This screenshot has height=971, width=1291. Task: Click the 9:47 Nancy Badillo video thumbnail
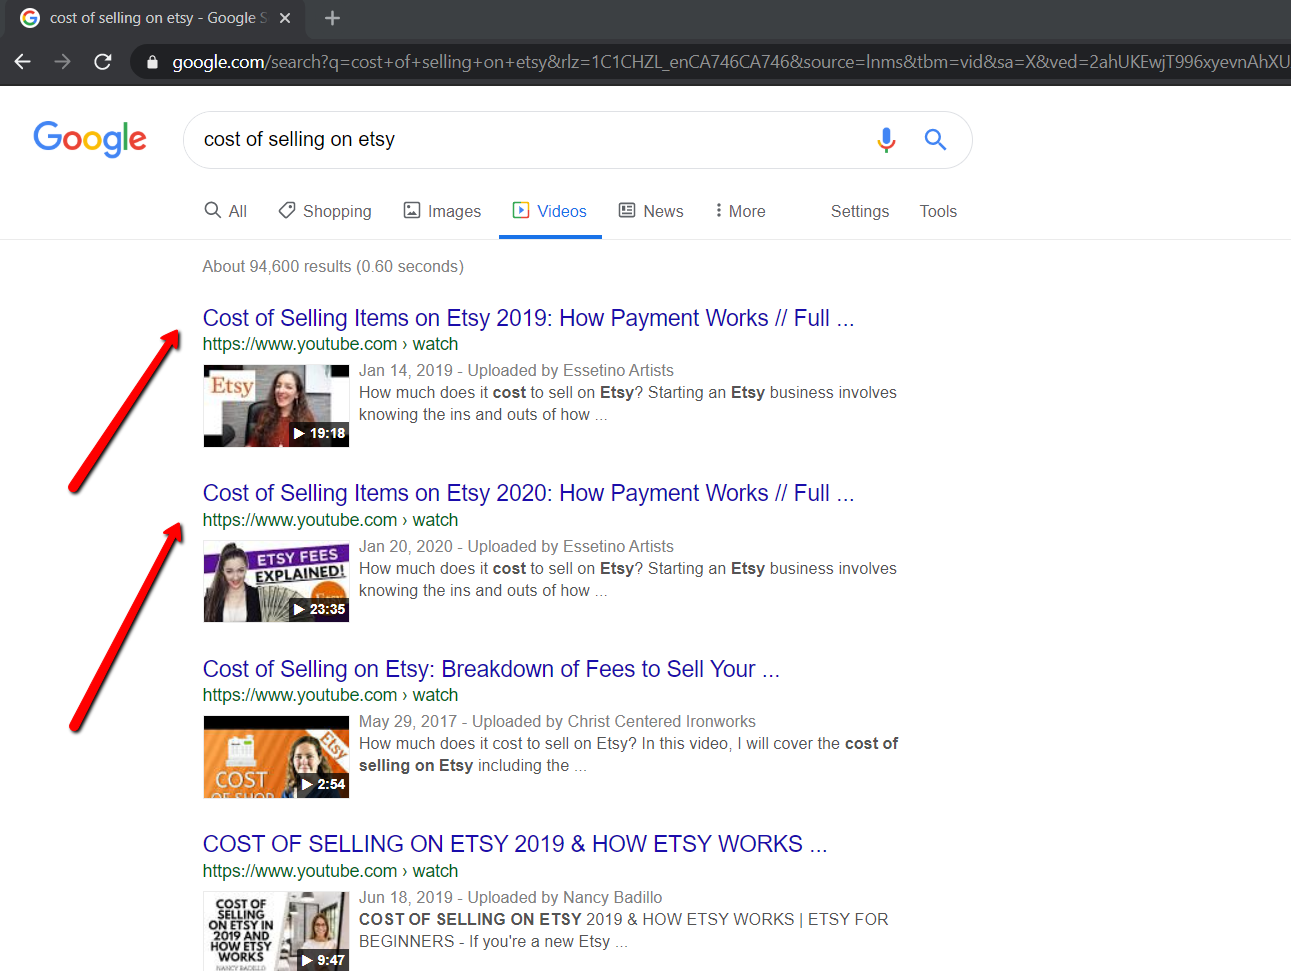(x=276, y=931)
